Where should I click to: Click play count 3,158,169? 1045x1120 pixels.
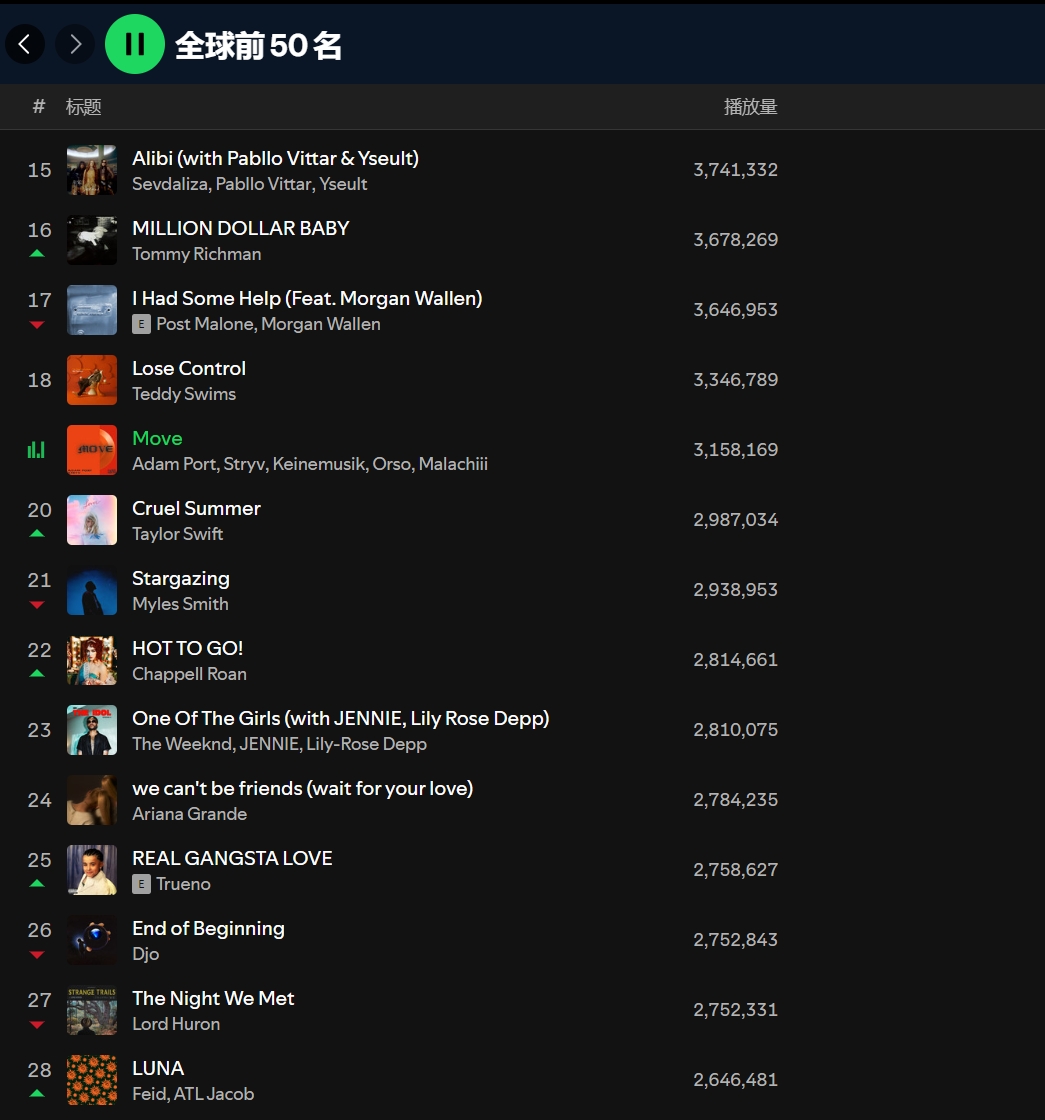[x=736, y=449]
